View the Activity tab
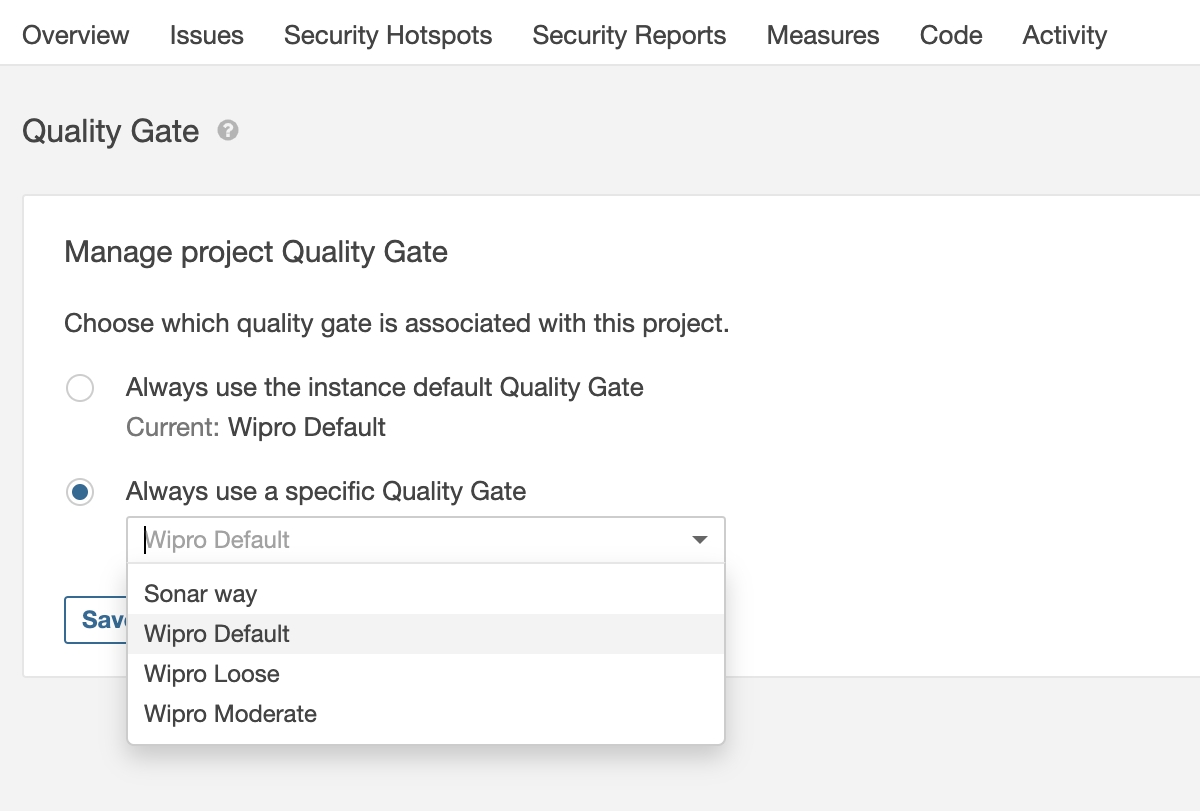Viewport: 1200px width, 811px height. (1065, 35)
